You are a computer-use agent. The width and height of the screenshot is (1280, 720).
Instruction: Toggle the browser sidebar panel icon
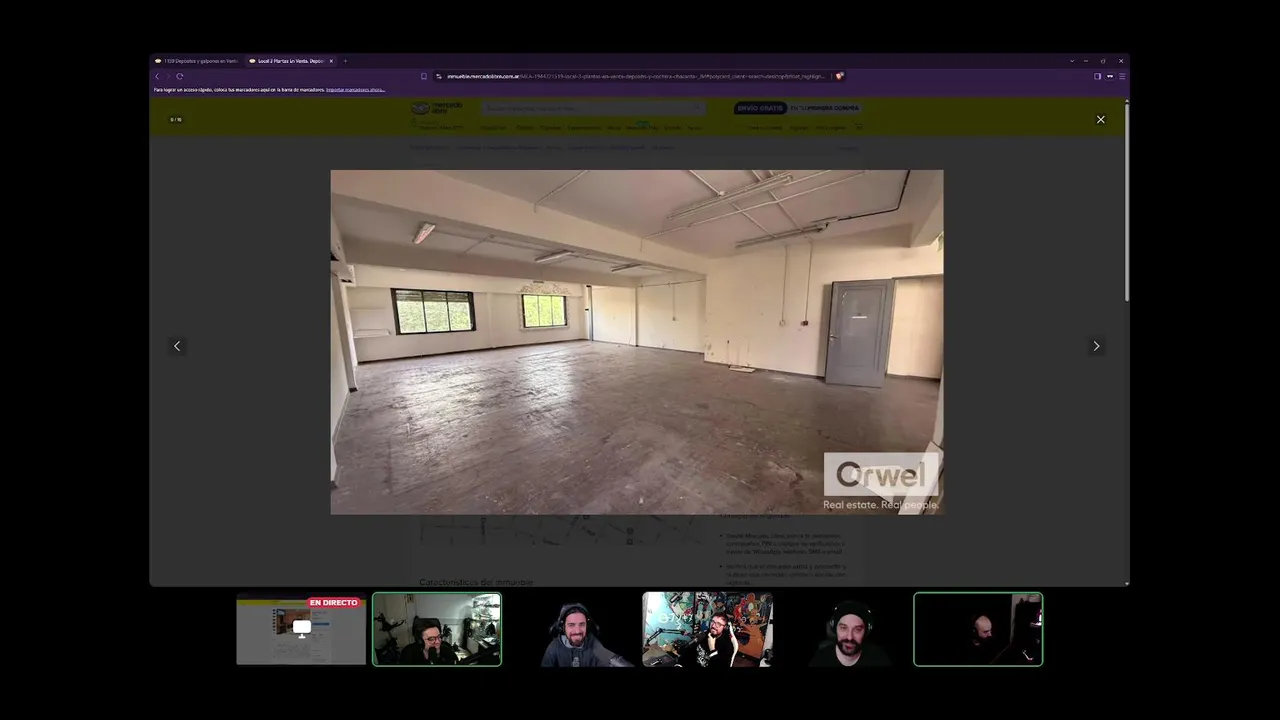(x=1097, y=76)
